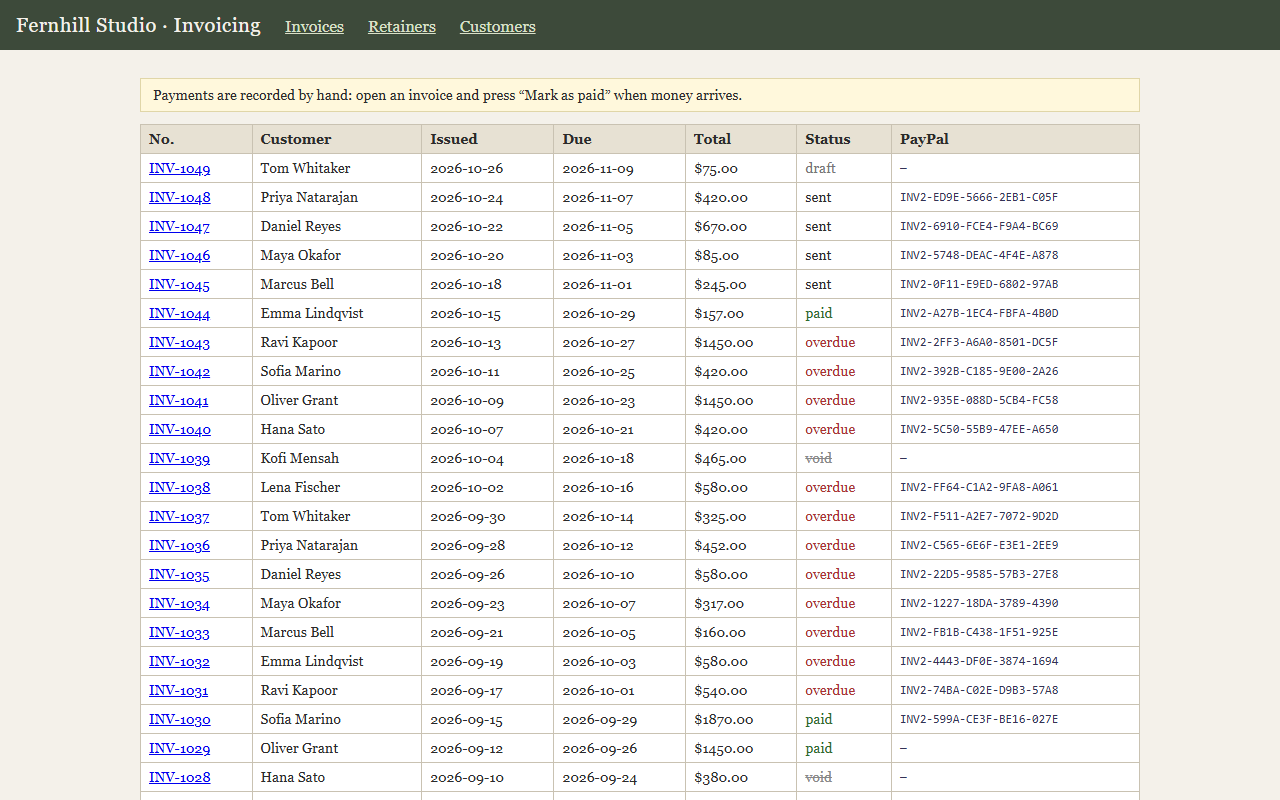The image size is (1280, 800).
Task: Open invoice INV-1048
Action: 180,198
